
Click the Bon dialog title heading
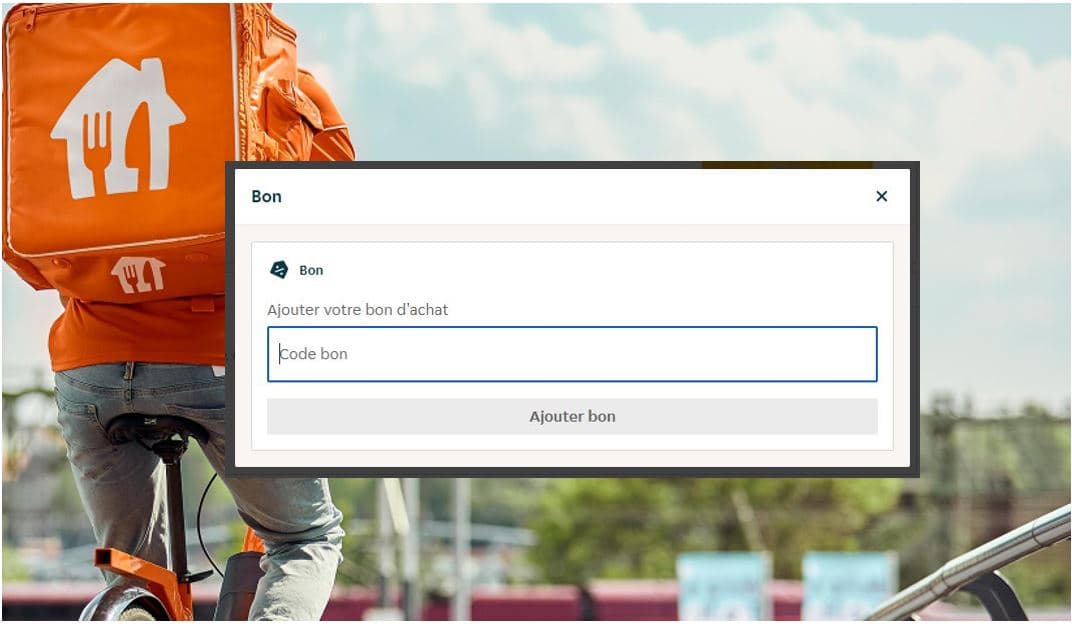pyautogui.click(x=267, y=197)
